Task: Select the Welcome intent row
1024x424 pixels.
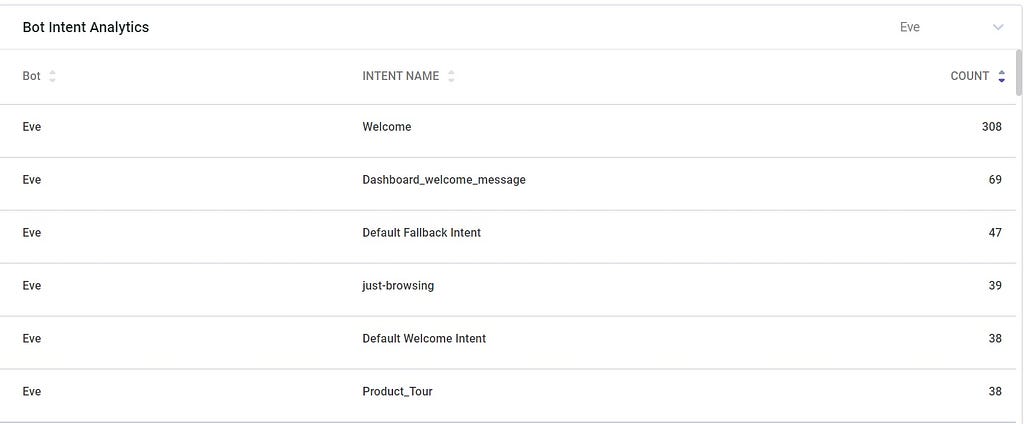Action: click(387, 127)
